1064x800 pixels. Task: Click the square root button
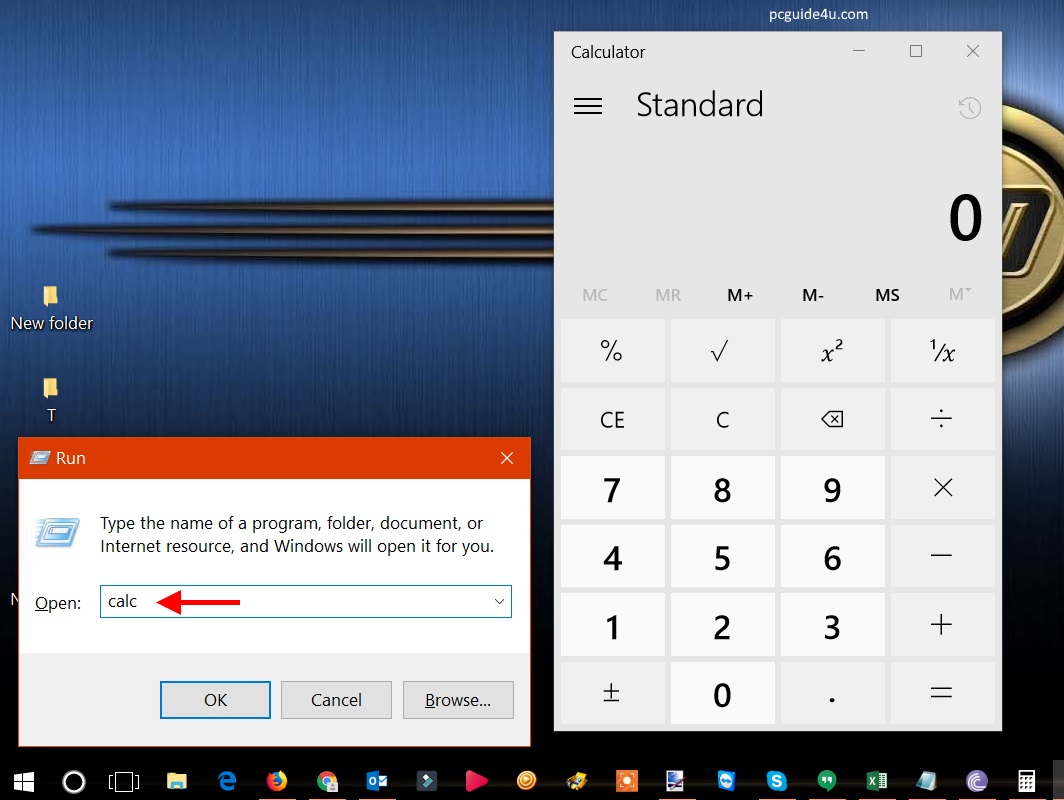(722, 351)
